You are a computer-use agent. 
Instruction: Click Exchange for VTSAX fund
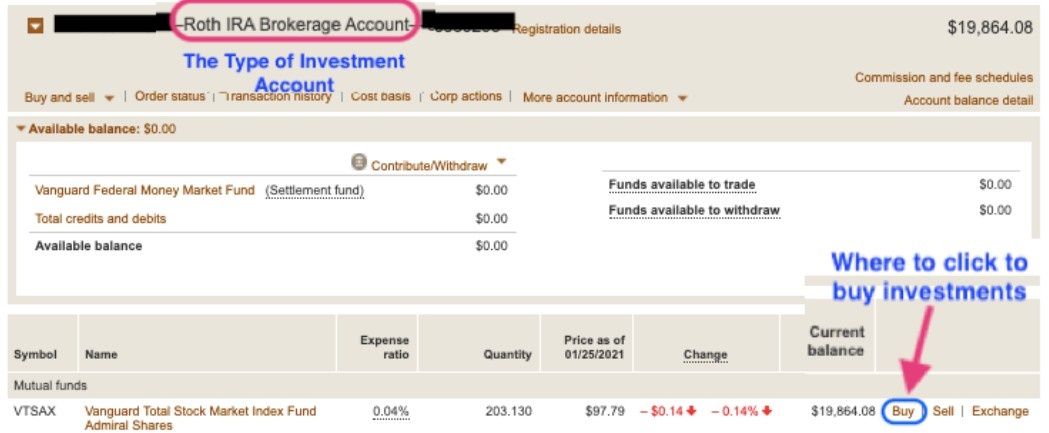tap(1000, 411)
